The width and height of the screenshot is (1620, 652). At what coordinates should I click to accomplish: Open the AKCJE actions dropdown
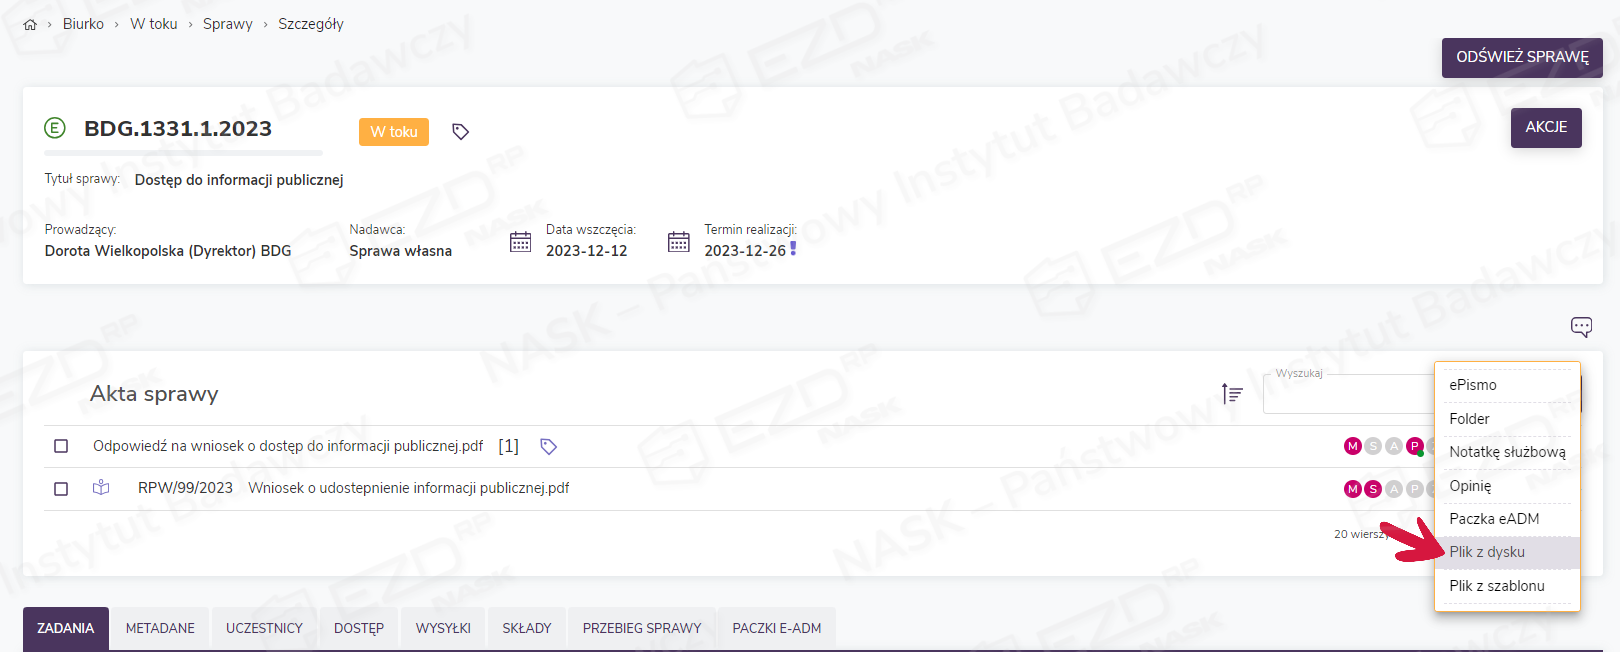click(1545, 128)
